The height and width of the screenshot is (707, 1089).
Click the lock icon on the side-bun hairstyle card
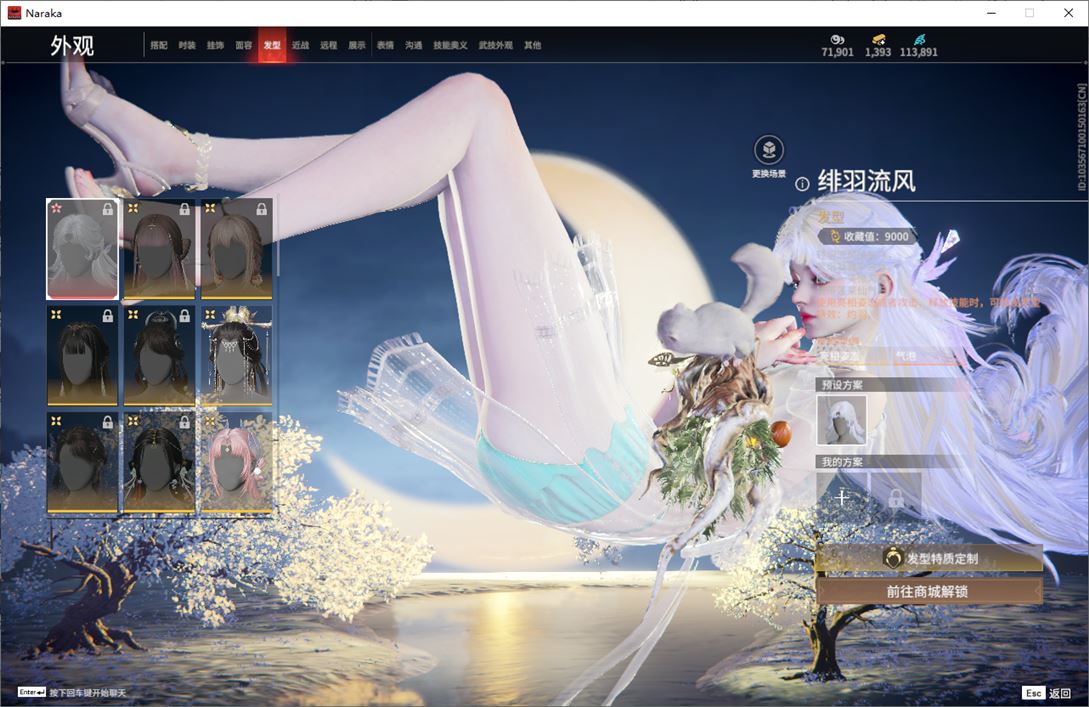click(185, 209)
